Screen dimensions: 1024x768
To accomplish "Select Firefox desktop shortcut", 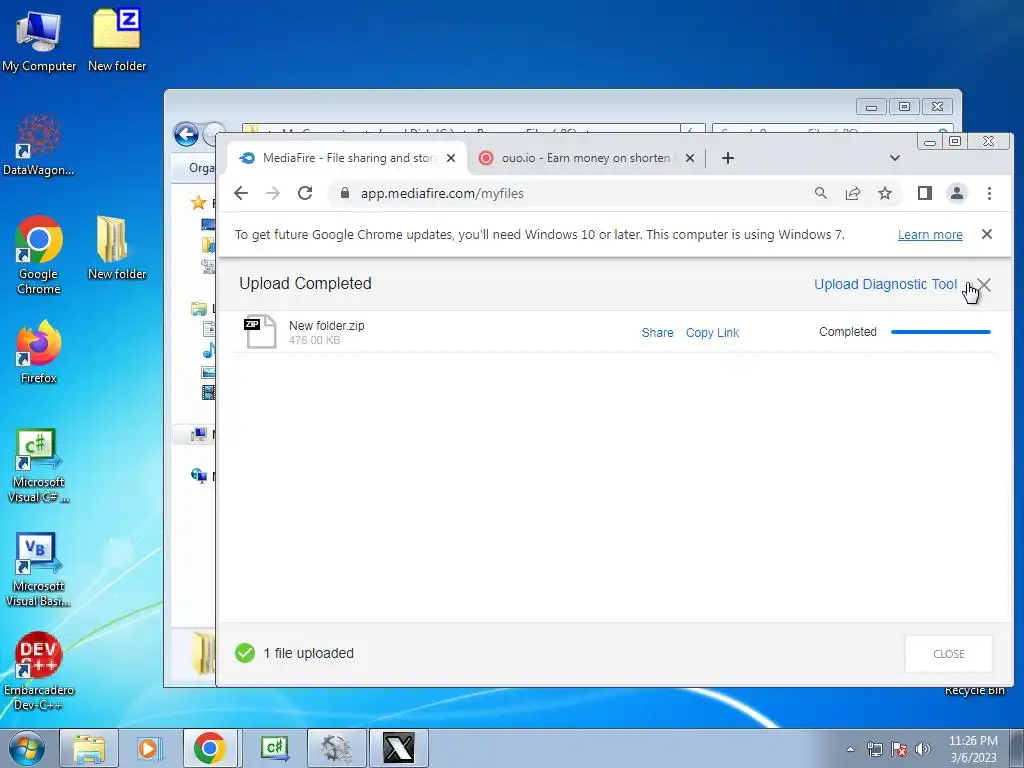I will pos(39,353).
